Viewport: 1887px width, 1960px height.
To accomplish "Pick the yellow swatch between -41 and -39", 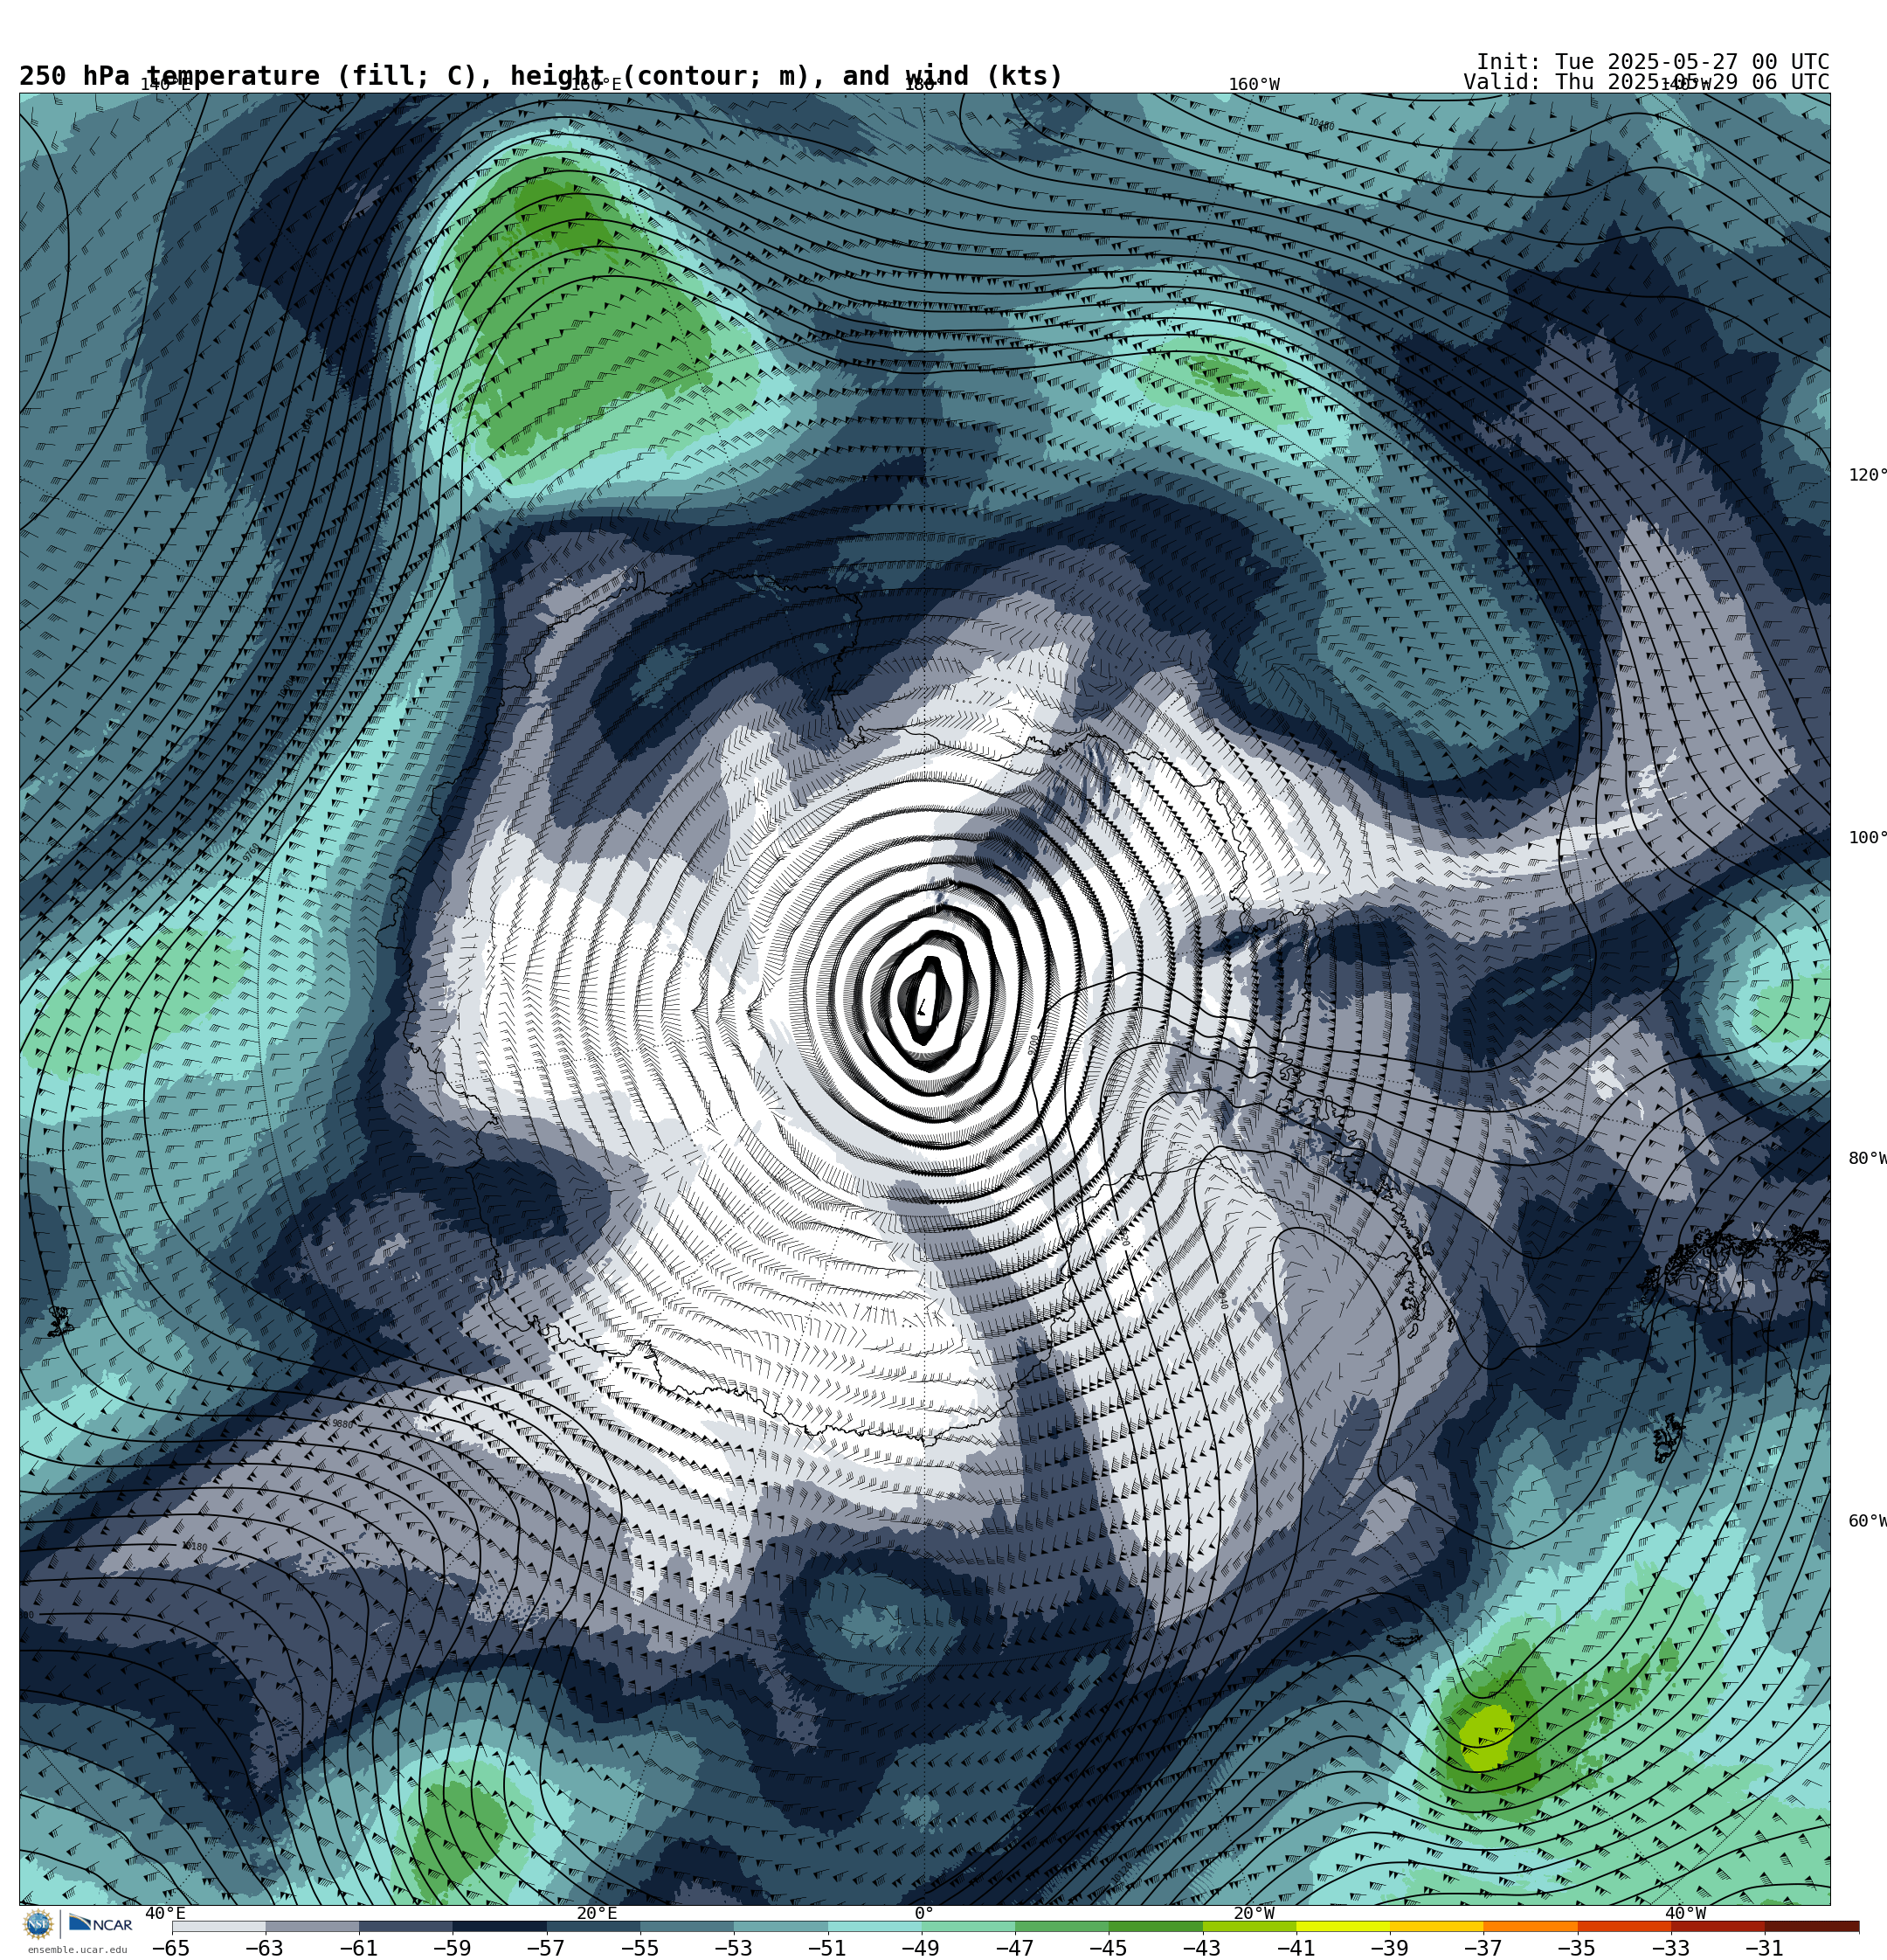I will point(1344,1926).
